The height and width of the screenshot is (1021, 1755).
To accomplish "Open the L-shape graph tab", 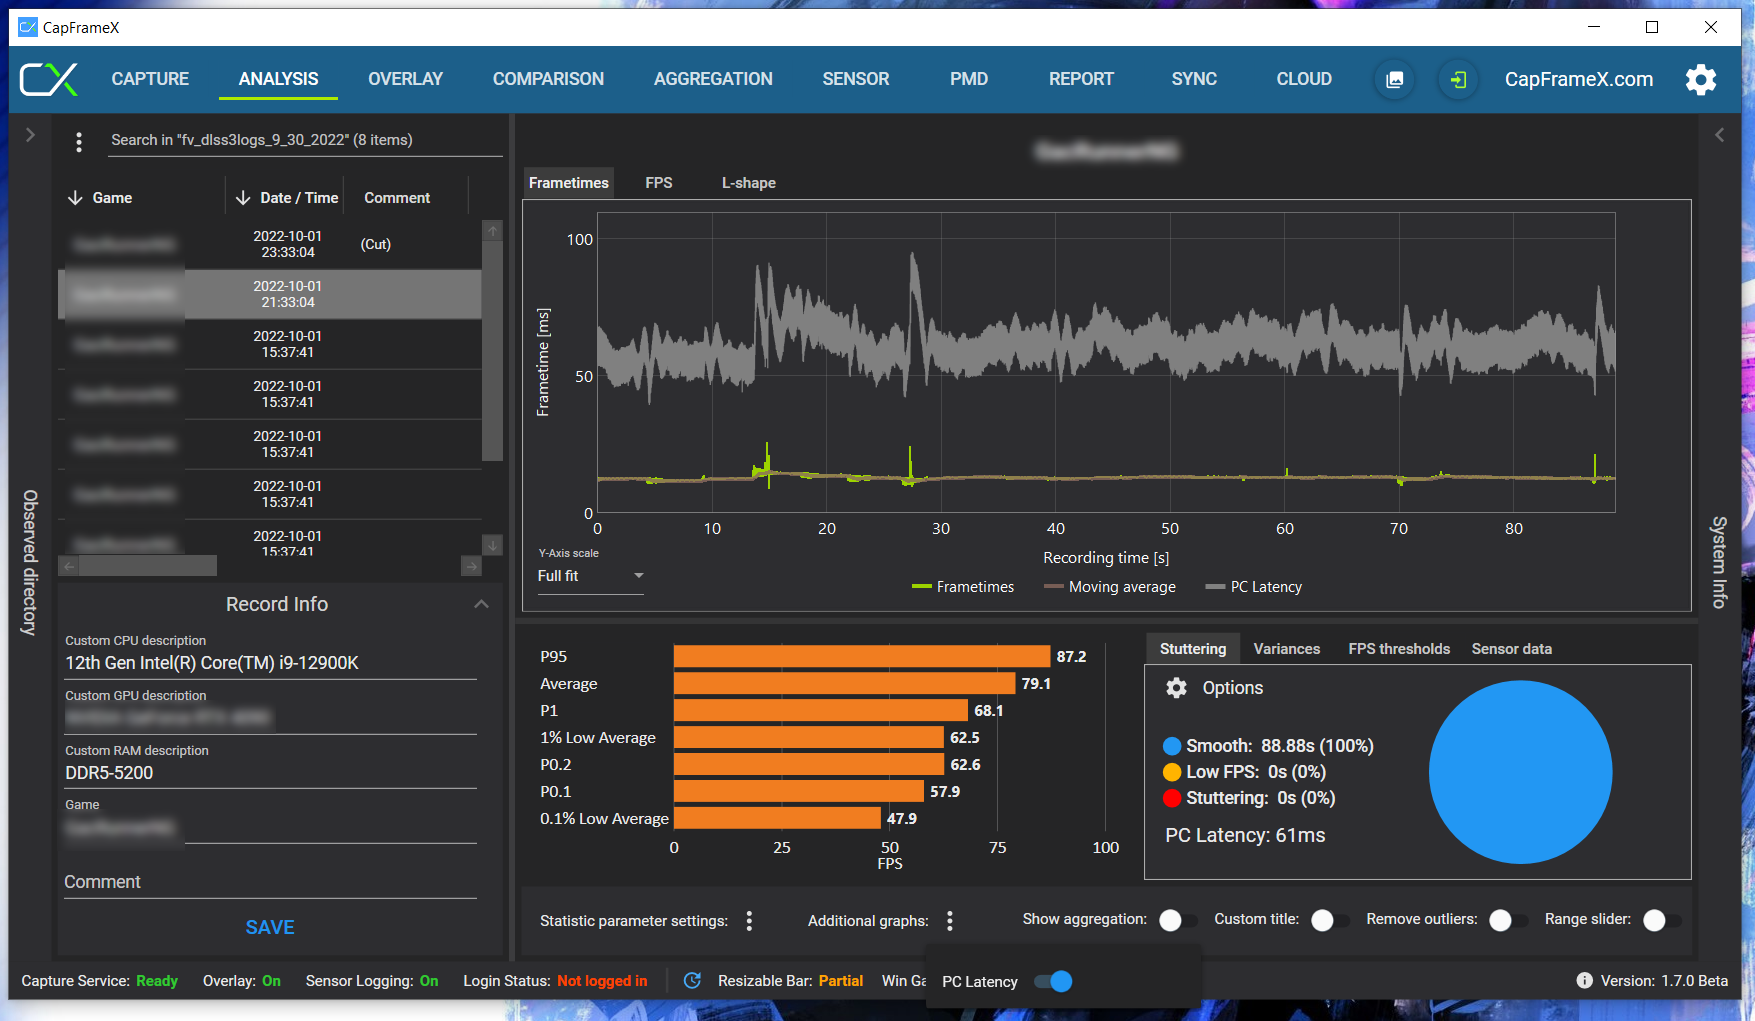I will tap(748, 183).
